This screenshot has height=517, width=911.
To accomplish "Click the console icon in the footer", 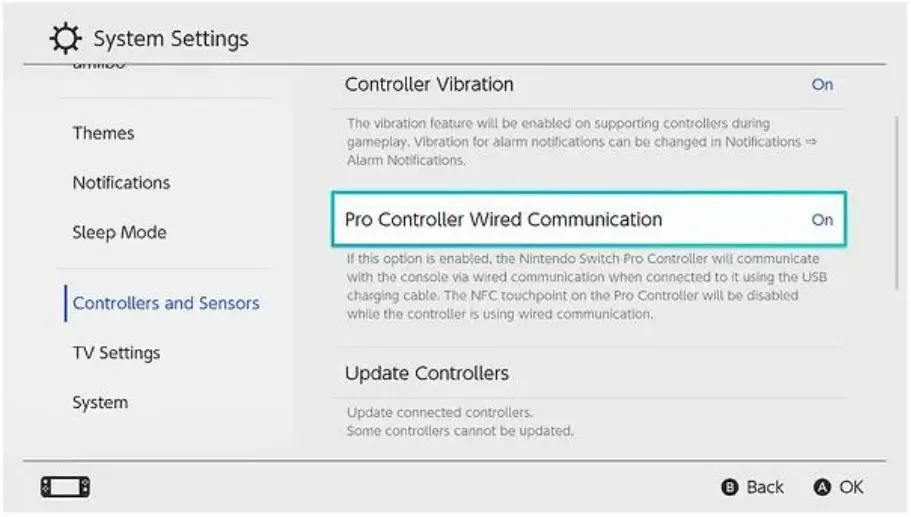I will pyautogui.click(x=65, y=487).
